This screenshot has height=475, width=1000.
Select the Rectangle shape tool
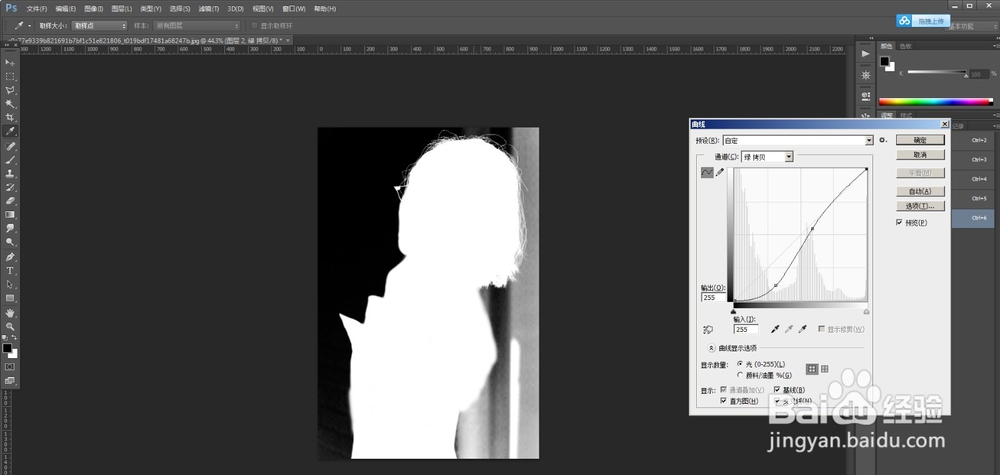10,298
